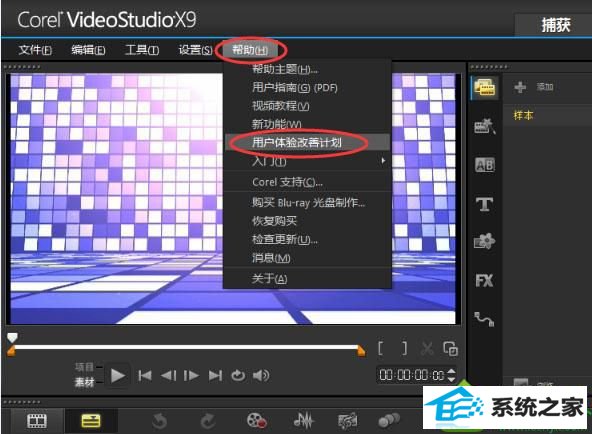Click 用户体验改善计划 menu item

(x=307, y=142)
